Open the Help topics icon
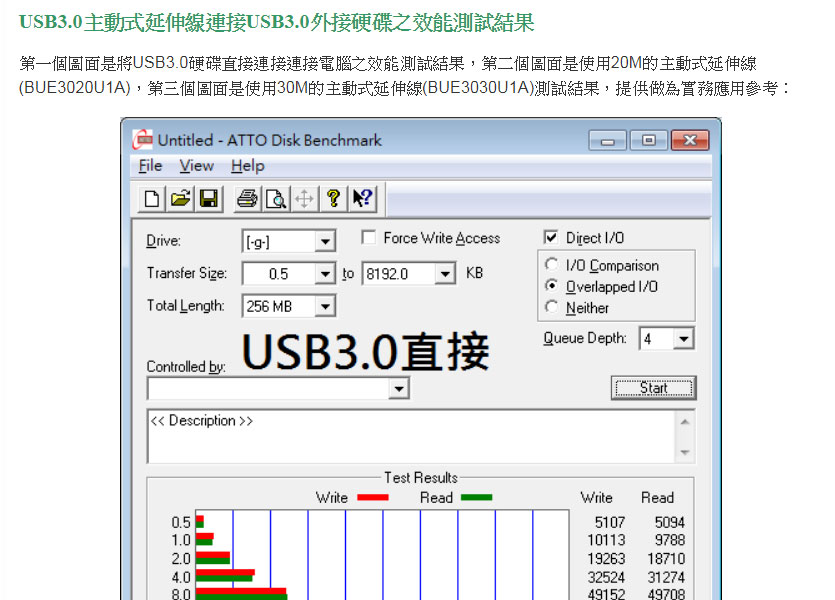 pyautogui.click(x=334, y=198)
